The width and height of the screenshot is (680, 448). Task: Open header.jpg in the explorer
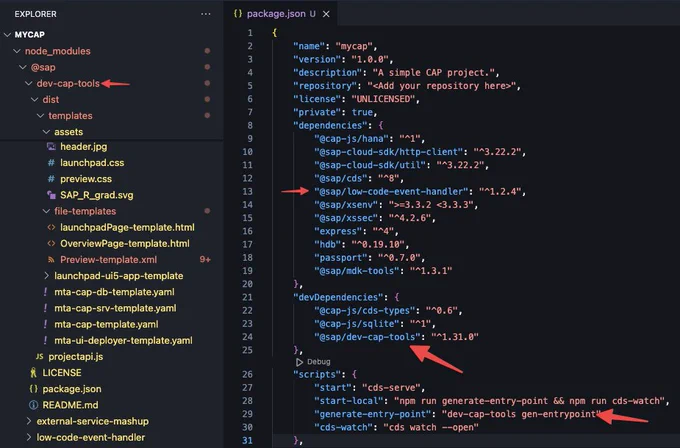[84, 147]
